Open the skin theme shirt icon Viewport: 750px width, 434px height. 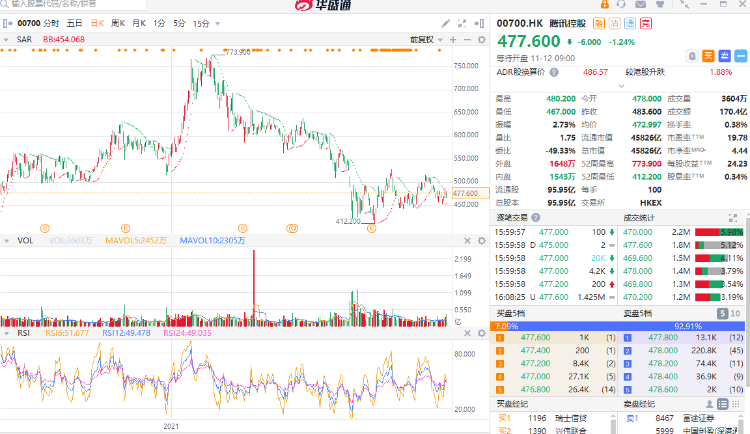pos(660,4)
